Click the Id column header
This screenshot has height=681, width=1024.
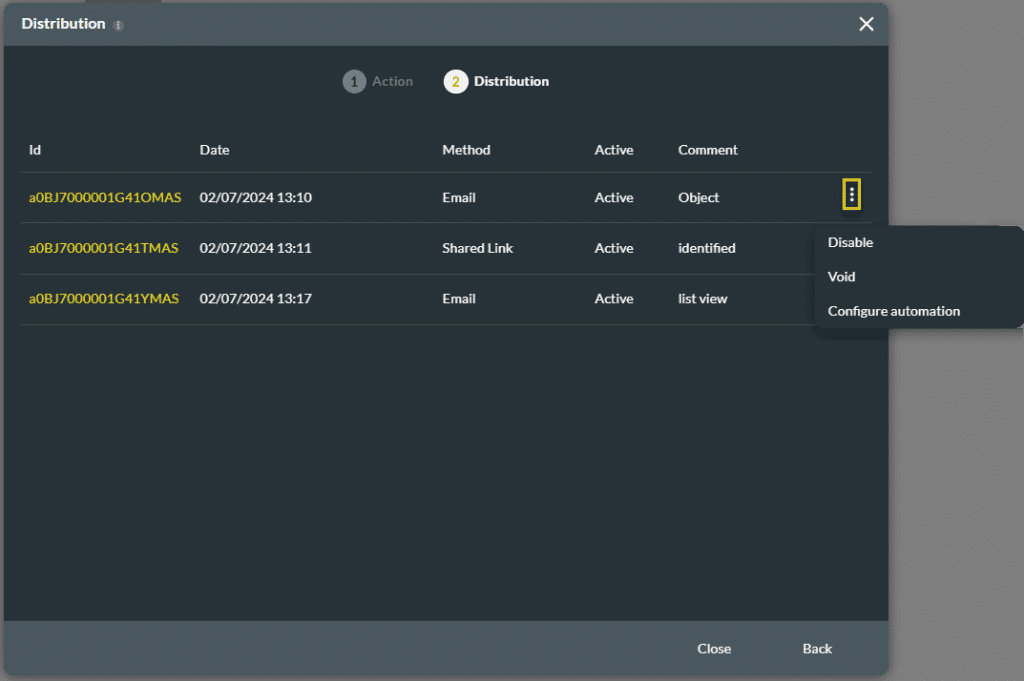point(35,150)
